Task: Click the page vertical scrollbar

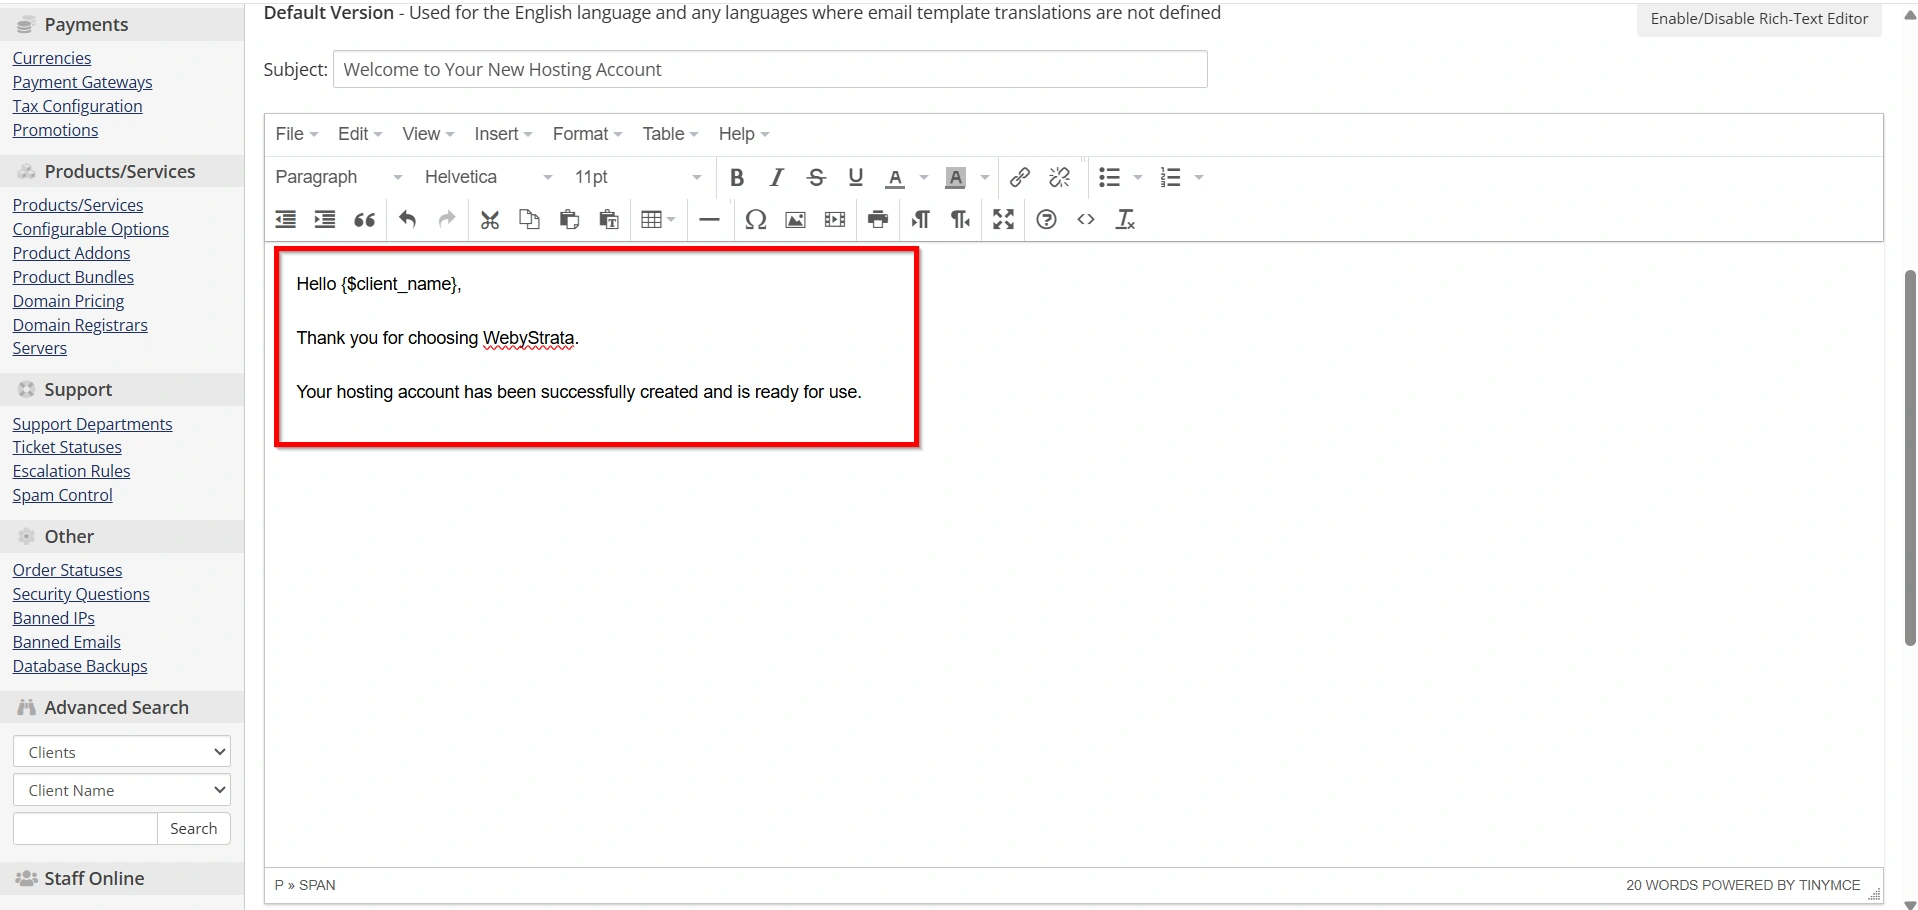Action: coord(1910,458)
